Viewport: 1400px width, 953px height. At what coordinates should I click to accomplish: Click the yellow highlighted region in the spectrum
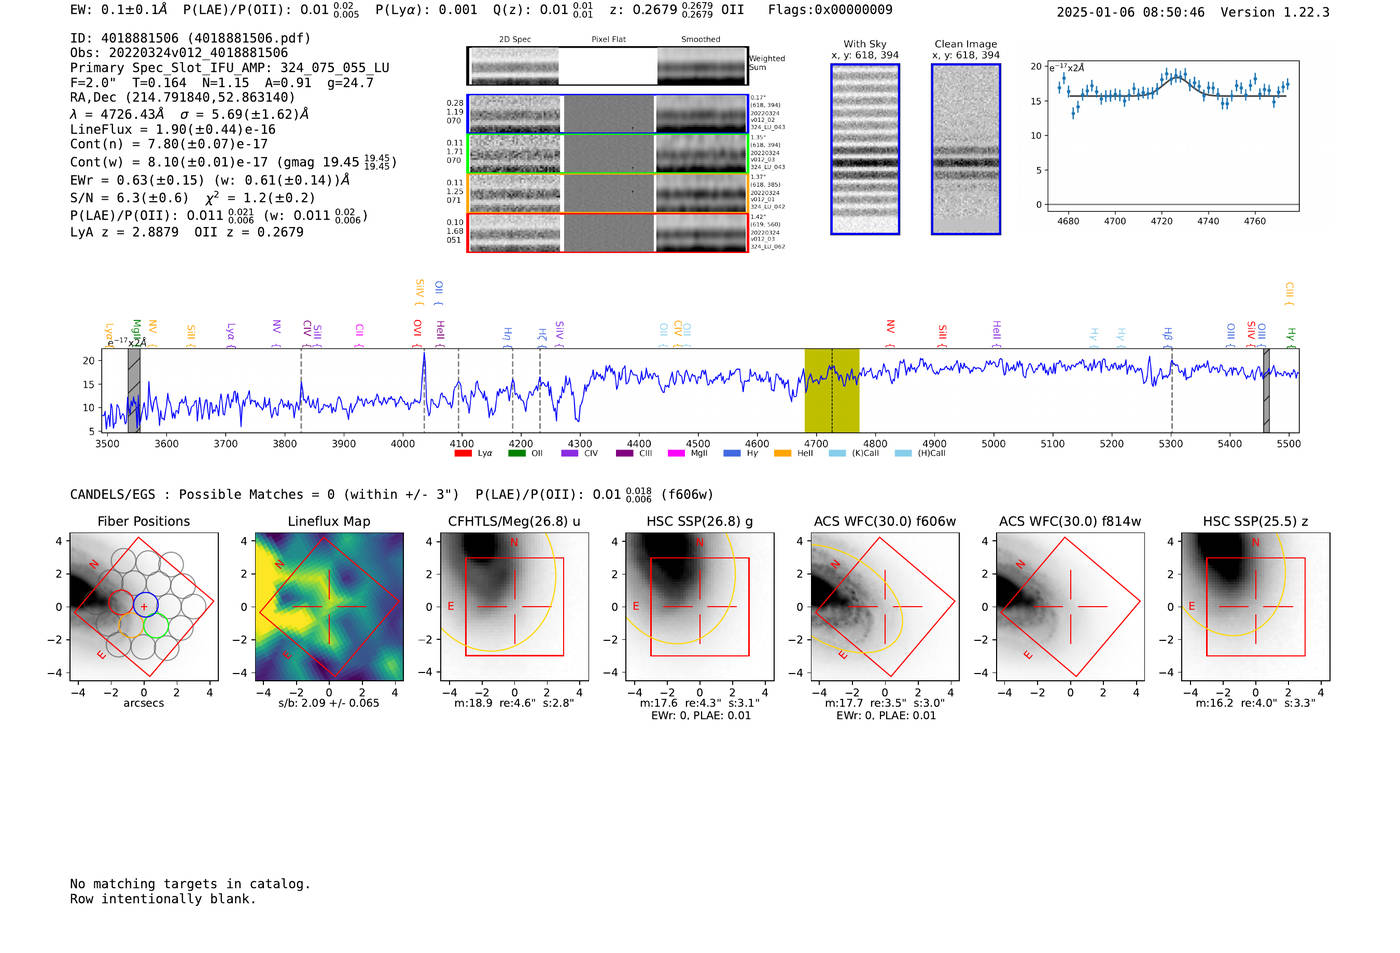pyautogui.click(x=832, y=390)
